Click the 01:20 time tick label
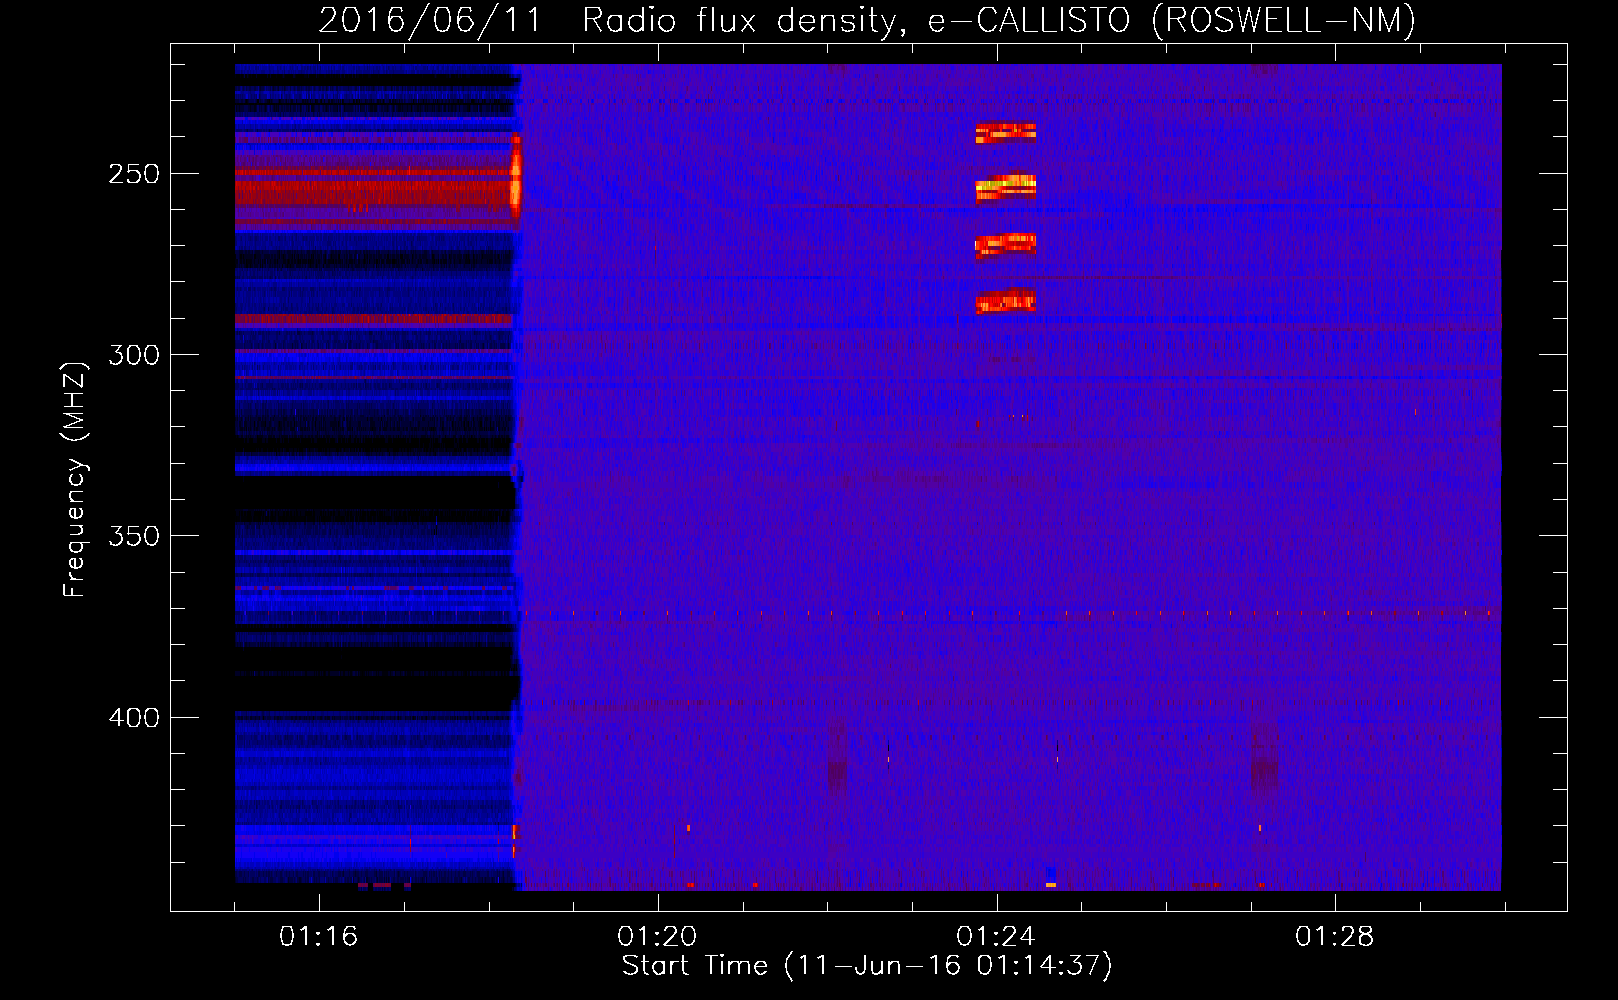The image size is (1618, 1000). 657,937
